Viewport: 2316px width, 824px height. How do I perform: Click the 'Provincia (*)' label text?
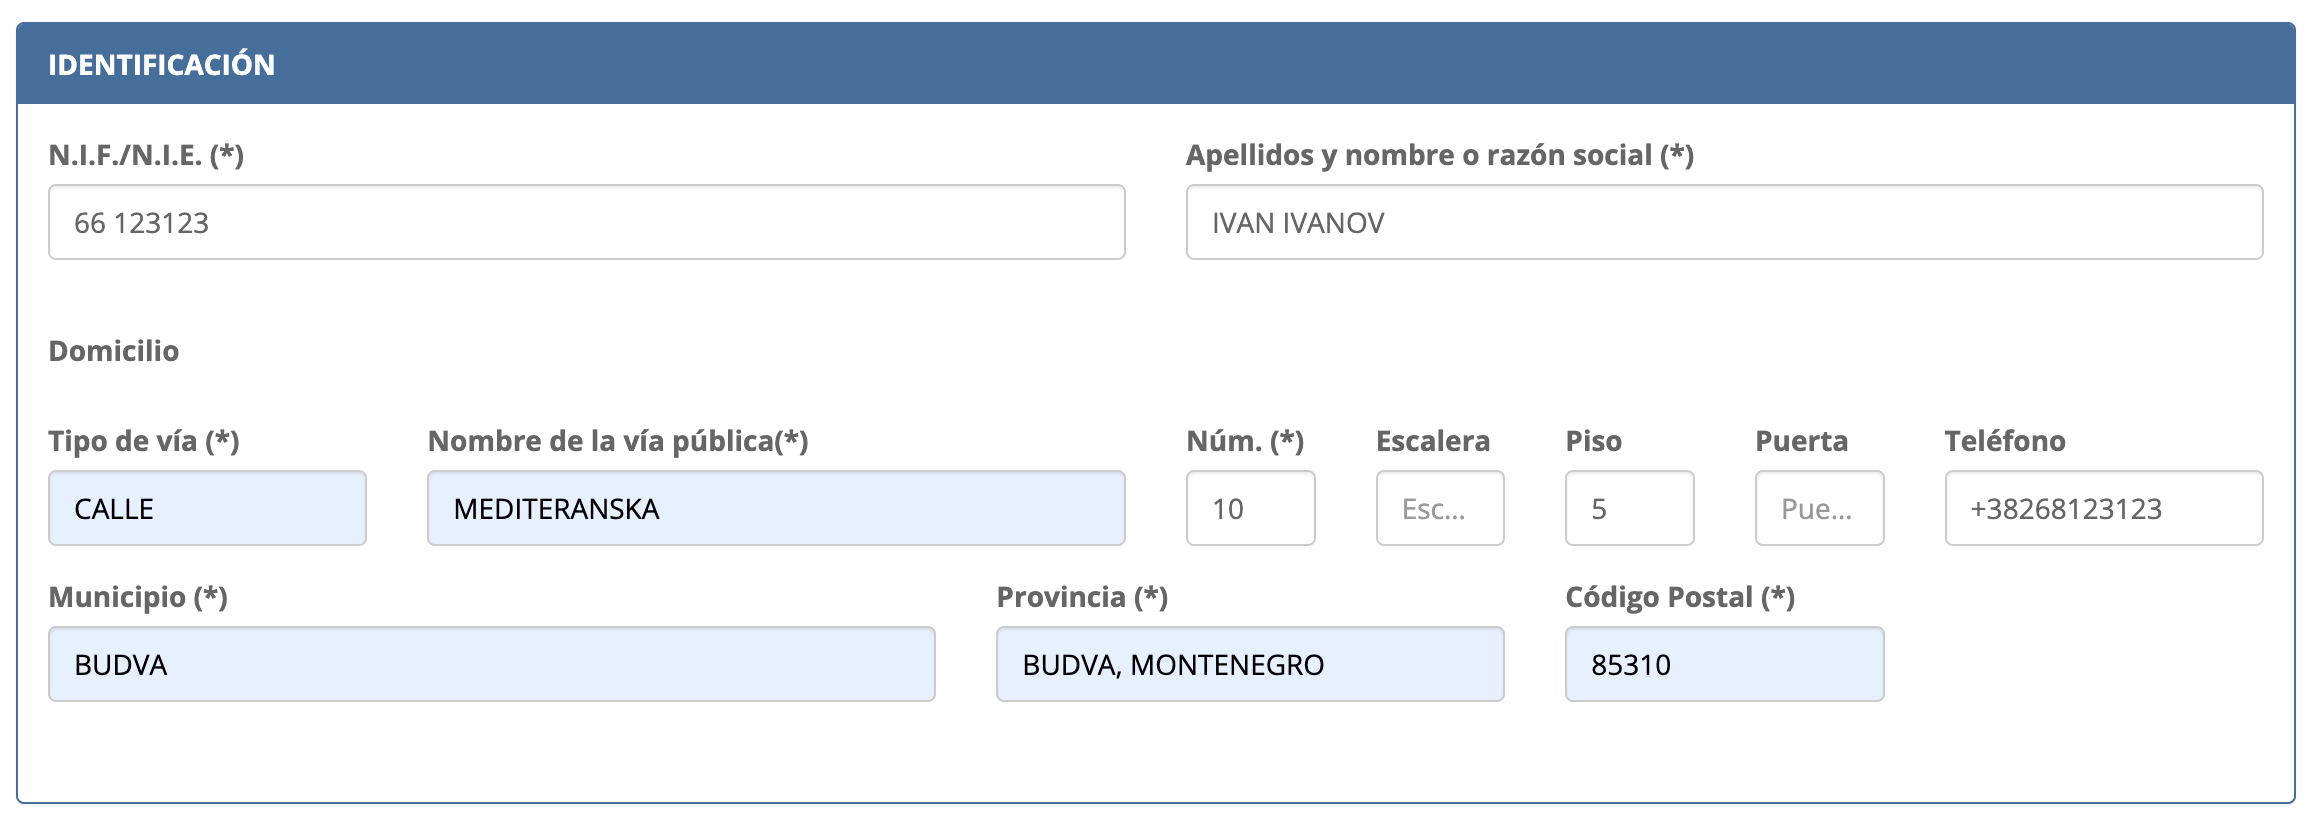[1082, 597]
